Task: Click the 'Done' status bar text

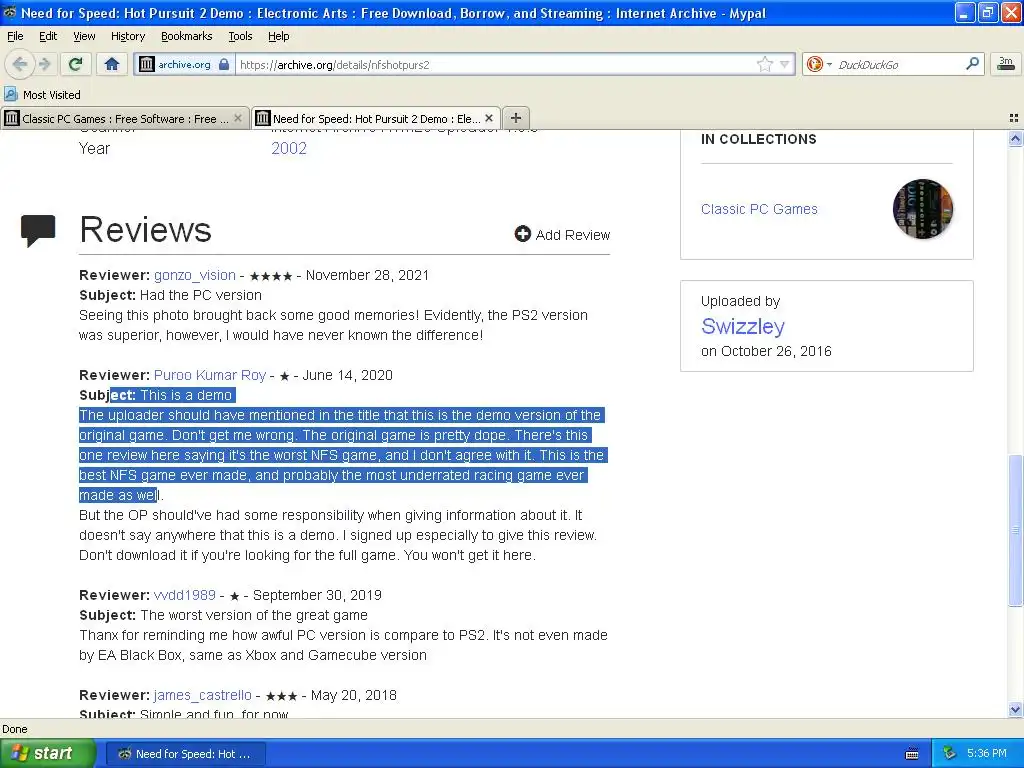Action: click(x=14, y=729)
